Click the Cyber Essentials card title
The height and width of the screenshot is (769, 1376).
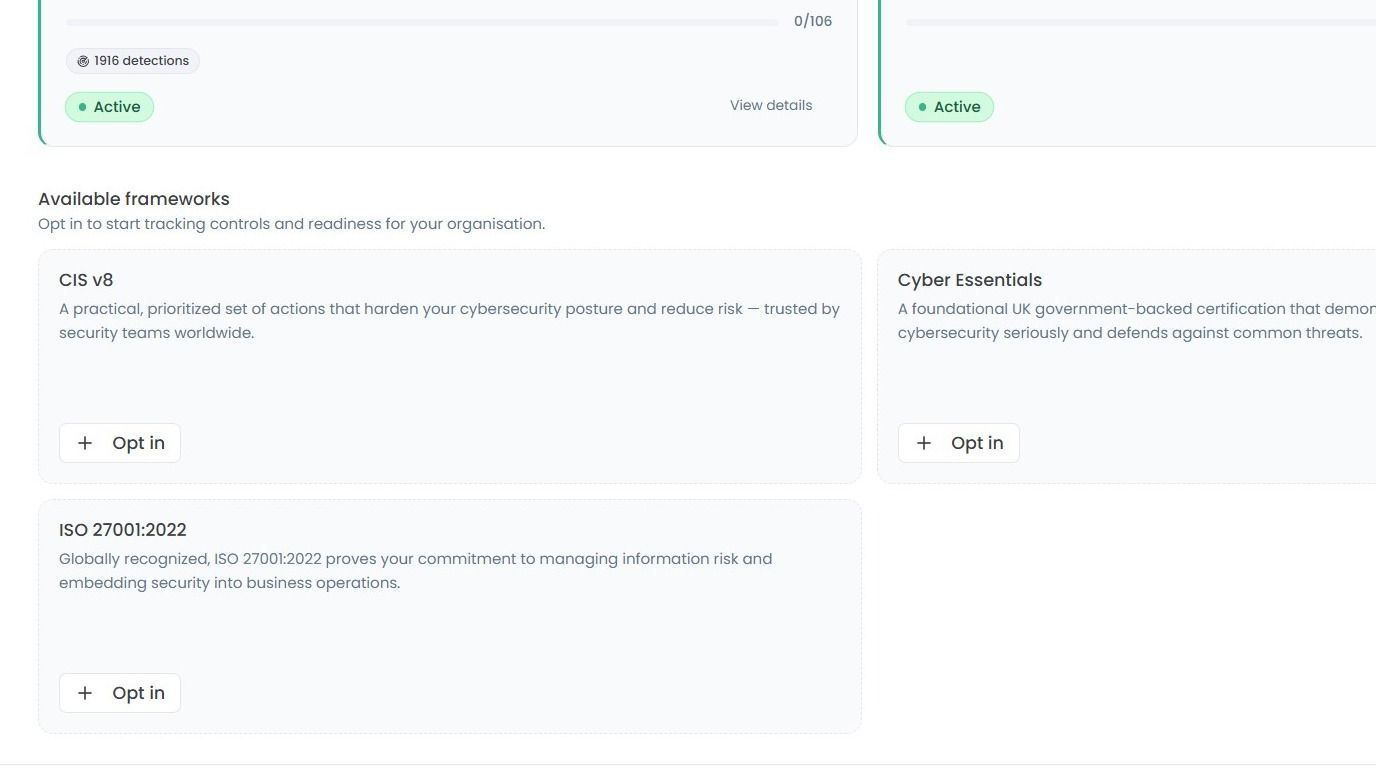(970, 280)
